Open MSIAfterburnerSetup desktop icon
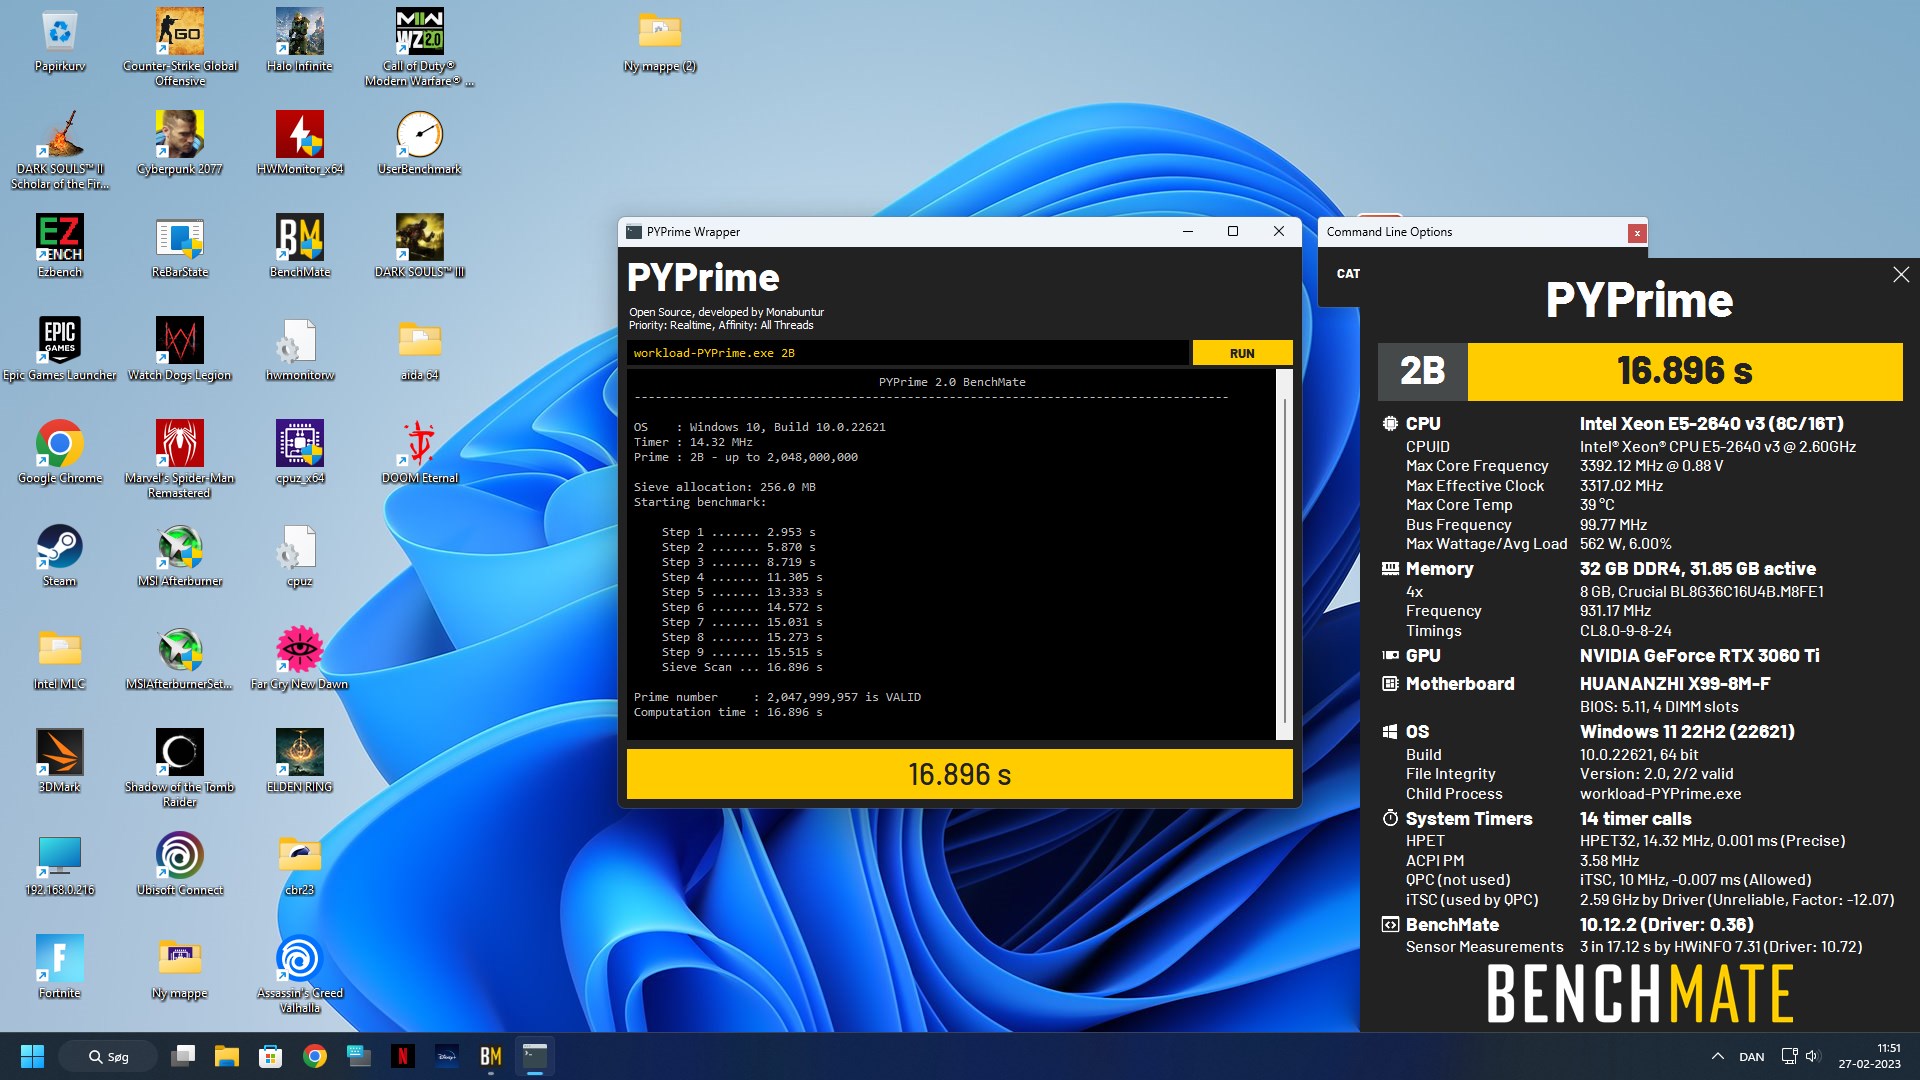Viewport: 1920px width, 1080px height. 180,658
